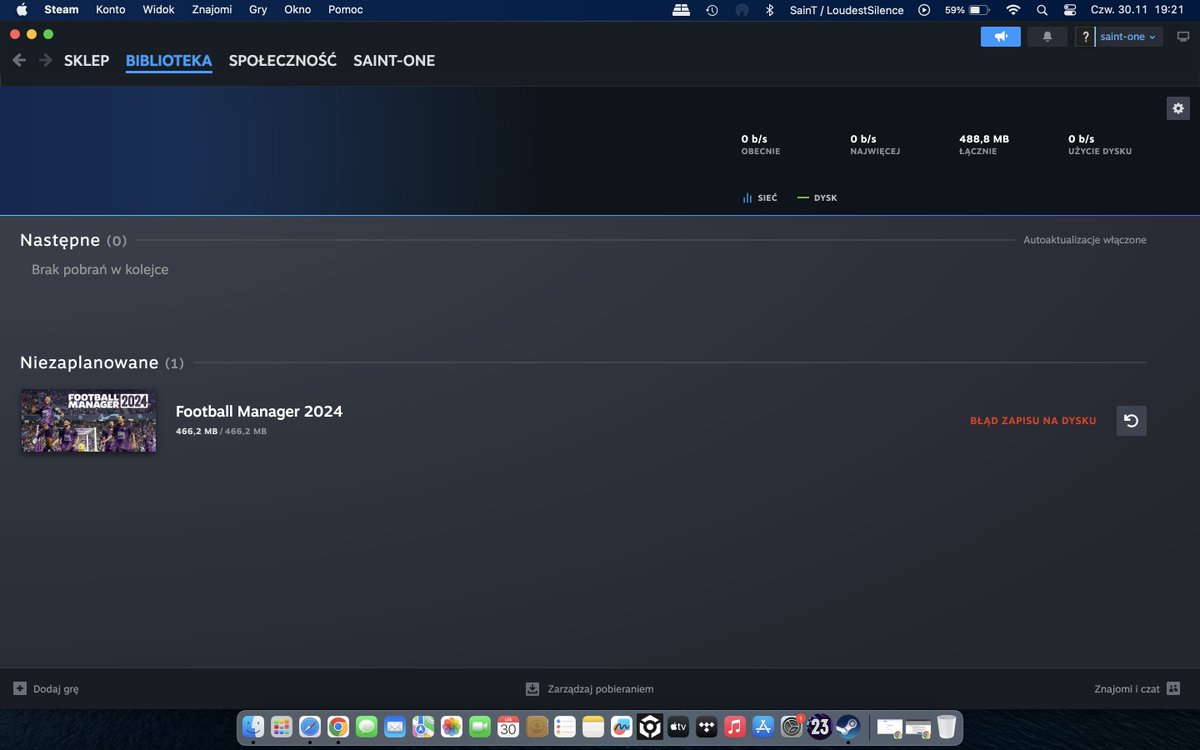Click the battery 59% indicator
Viewport: 1200px width, 750px height.
coord(967,10)
